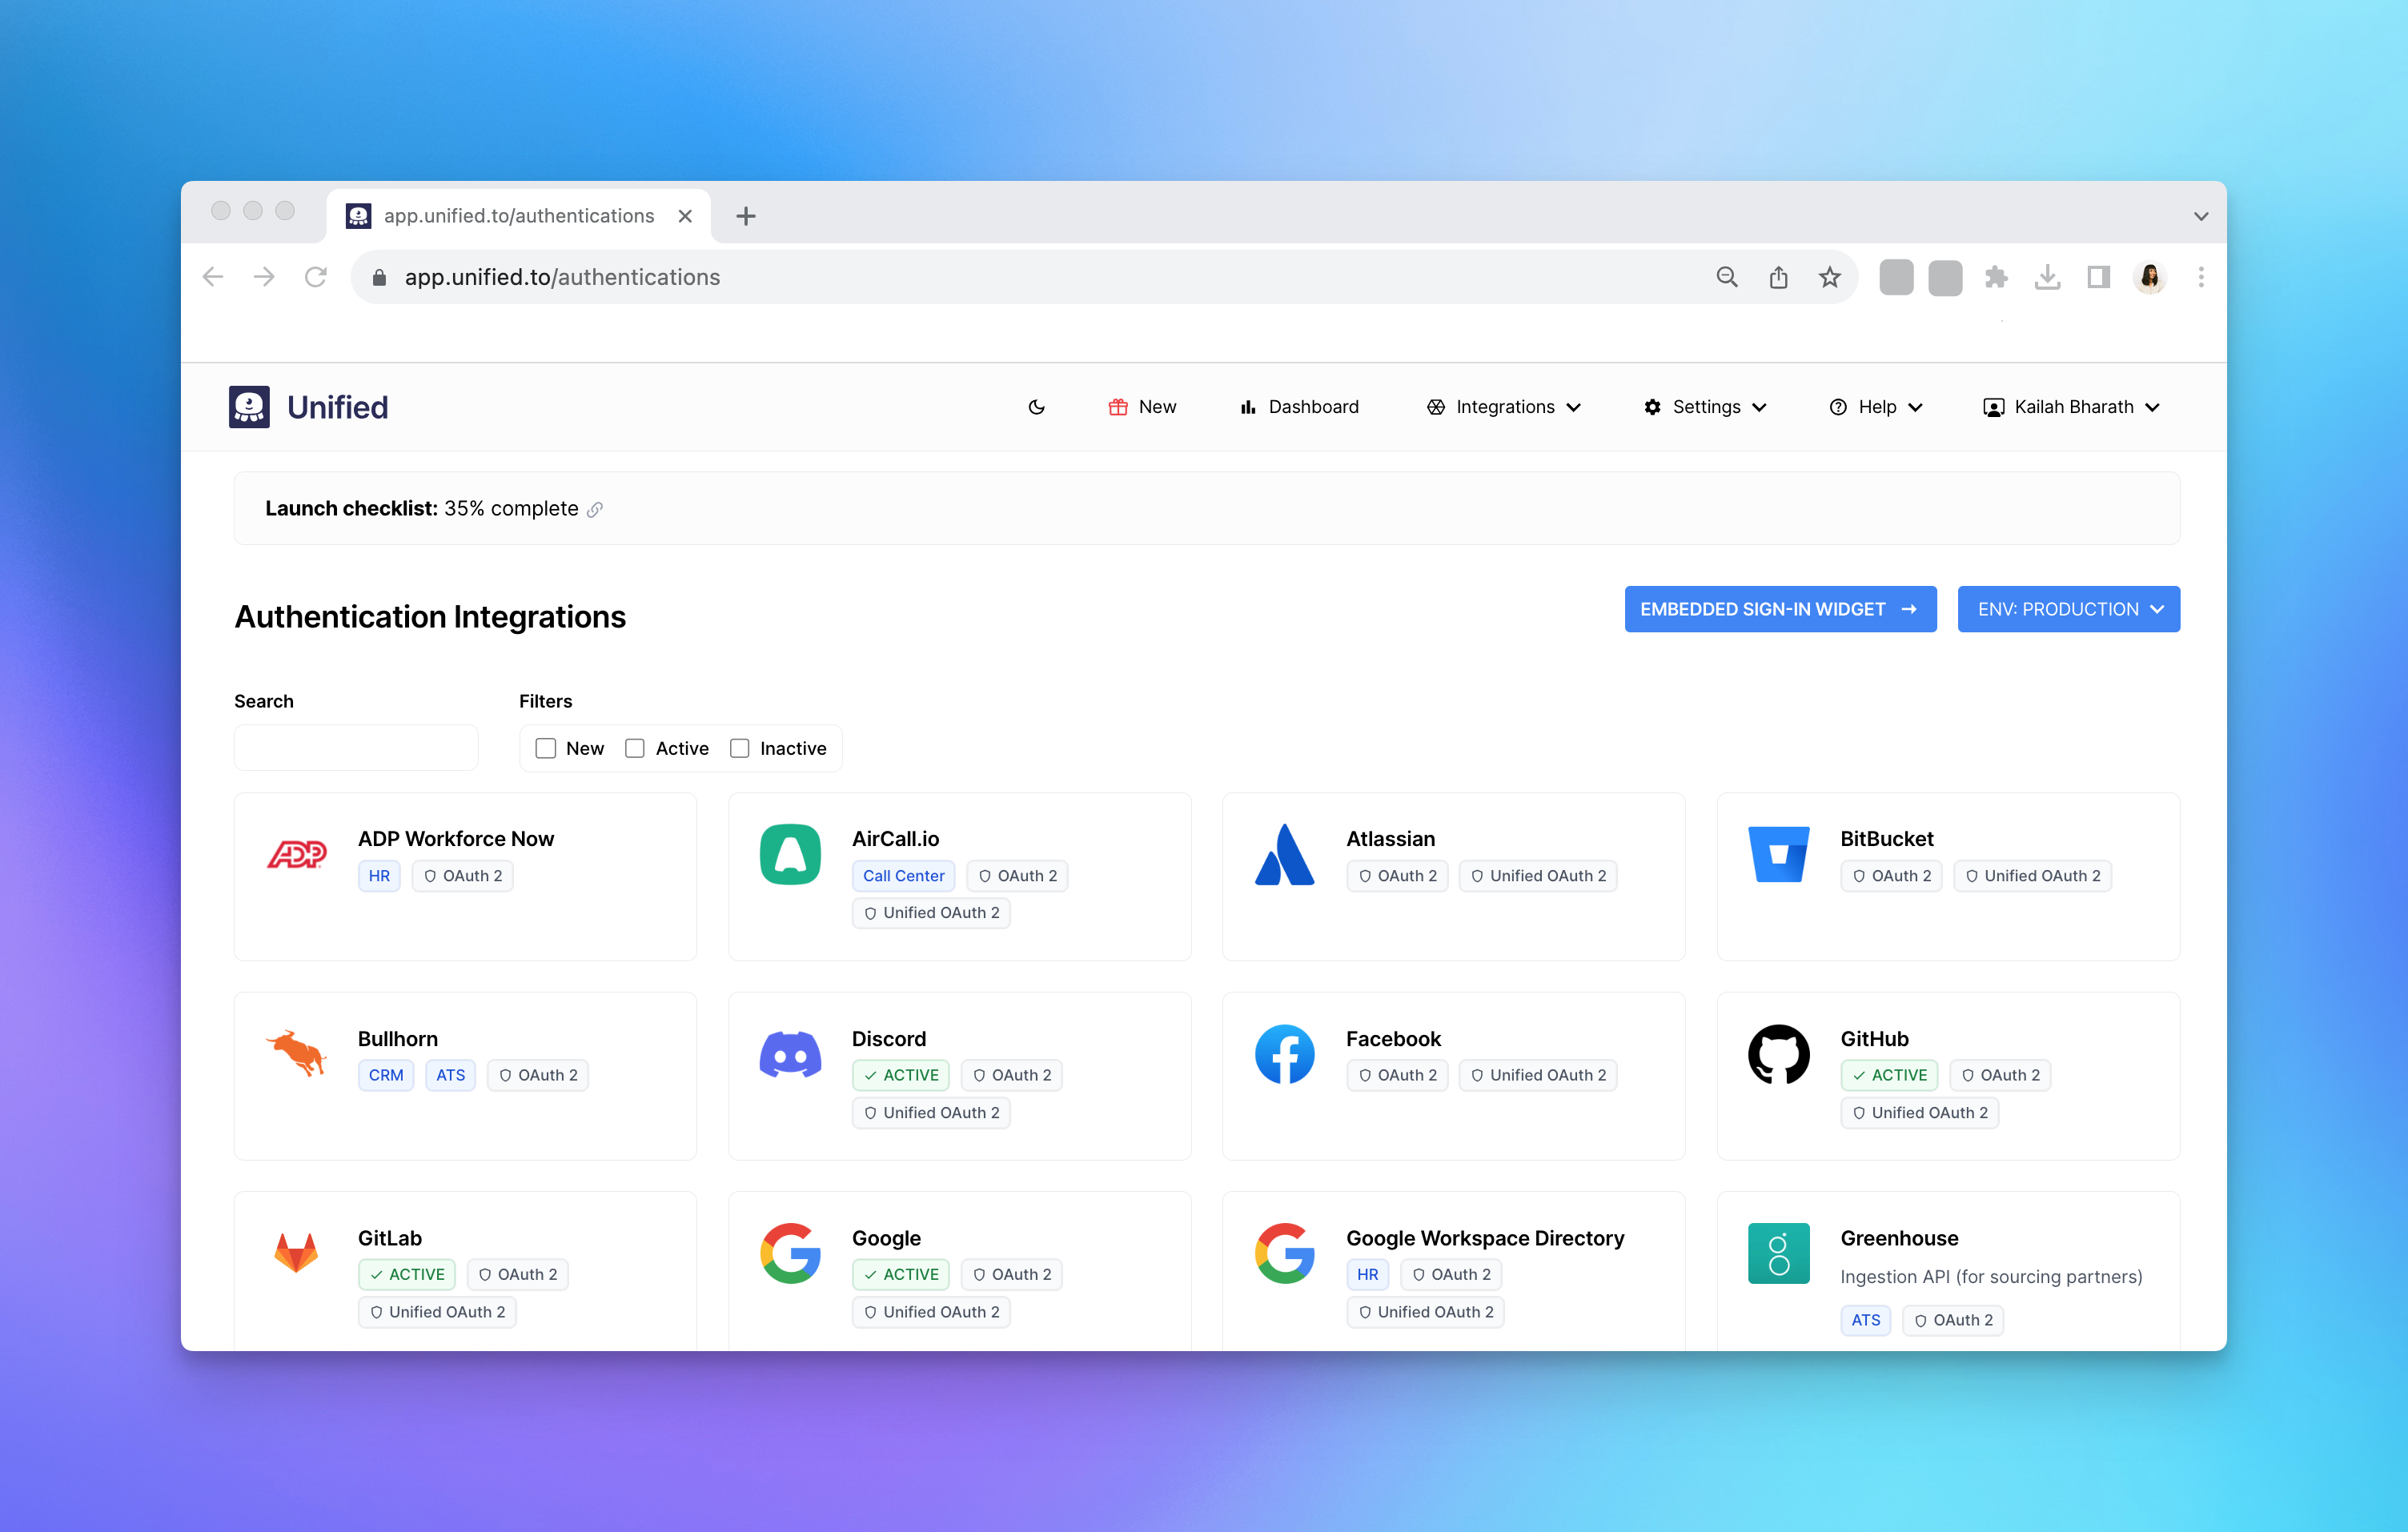Viewport: 2408px width, 1532px height.
Task: Select the Discord integration icon
Action: point(790,1054)
